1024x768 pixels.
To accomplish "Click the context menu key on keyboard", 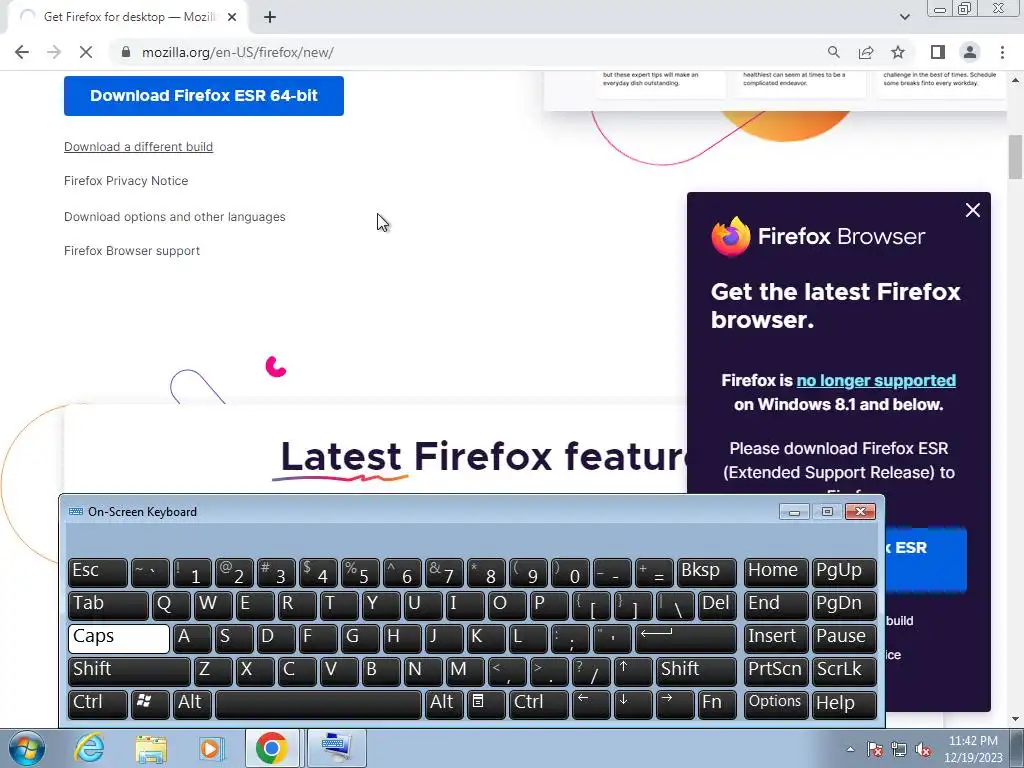I will tap(486, 704).
